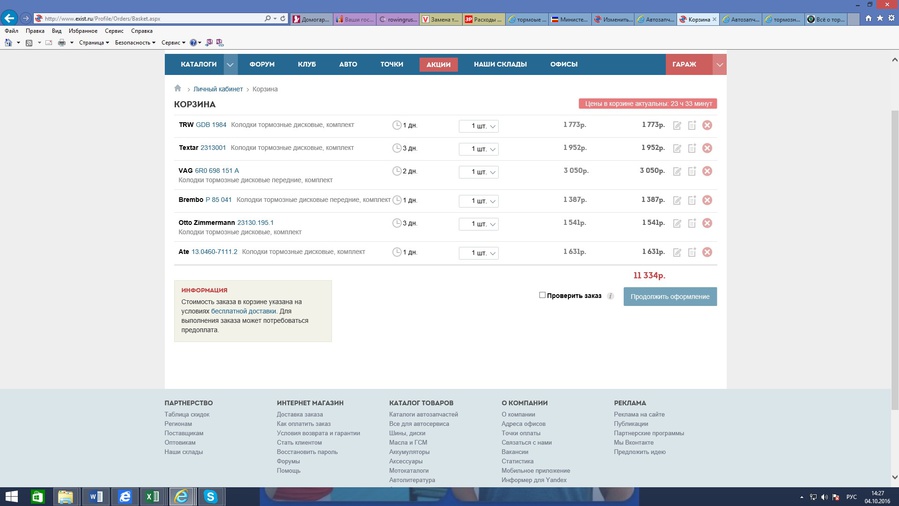Open the browser favorites star icon
The height and width of the screenshot is (506, 899).
pos(880,18)
